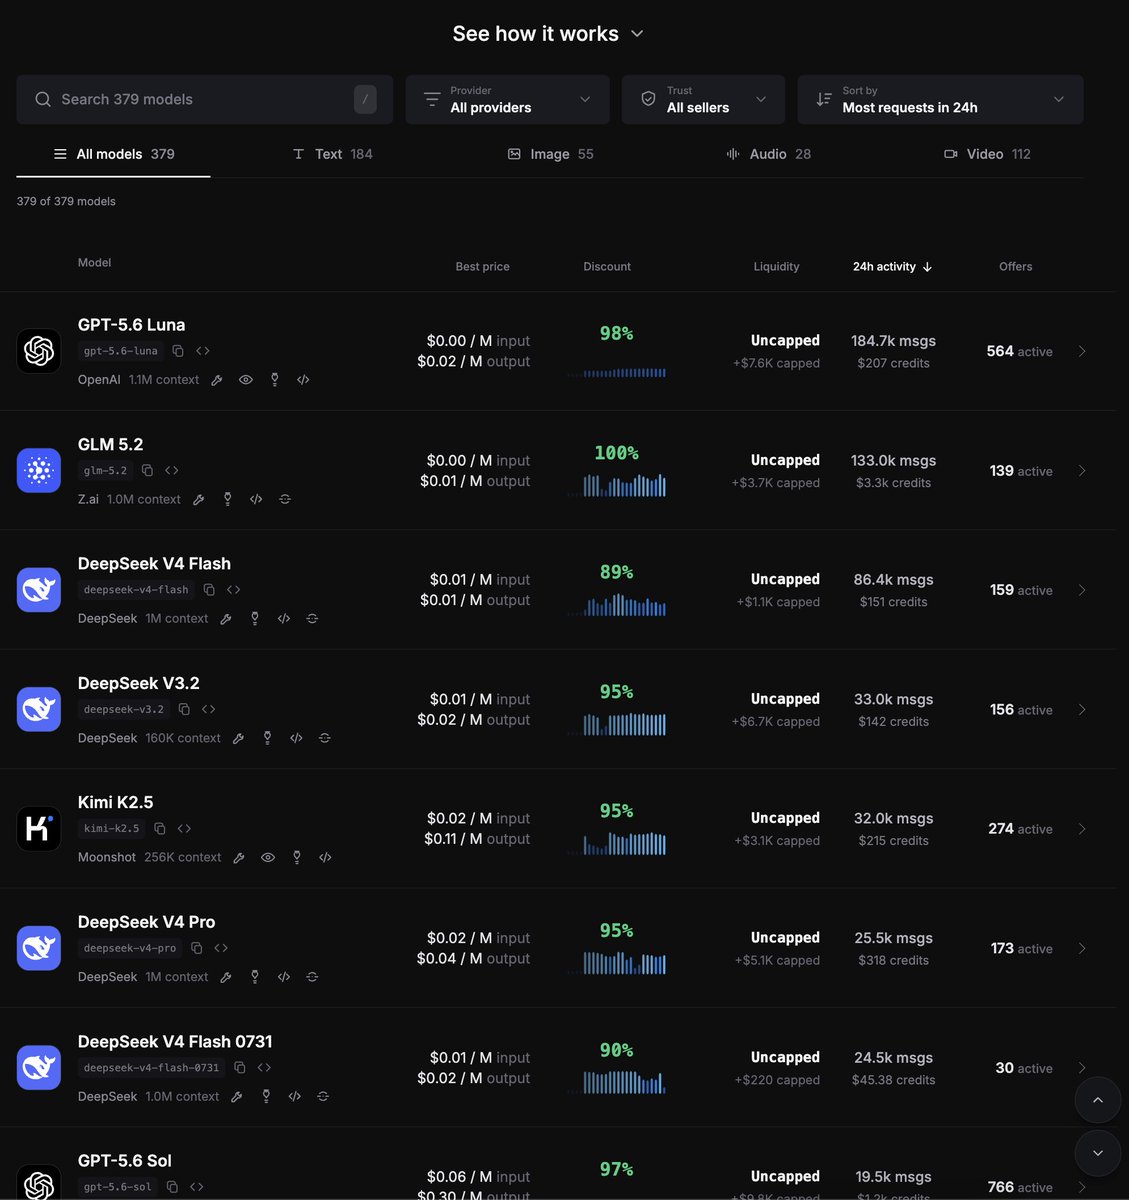Viewport: 1129px width, 1200px height.
Task: Copy the glm-5.2 model ID
Action: (147, 470)
